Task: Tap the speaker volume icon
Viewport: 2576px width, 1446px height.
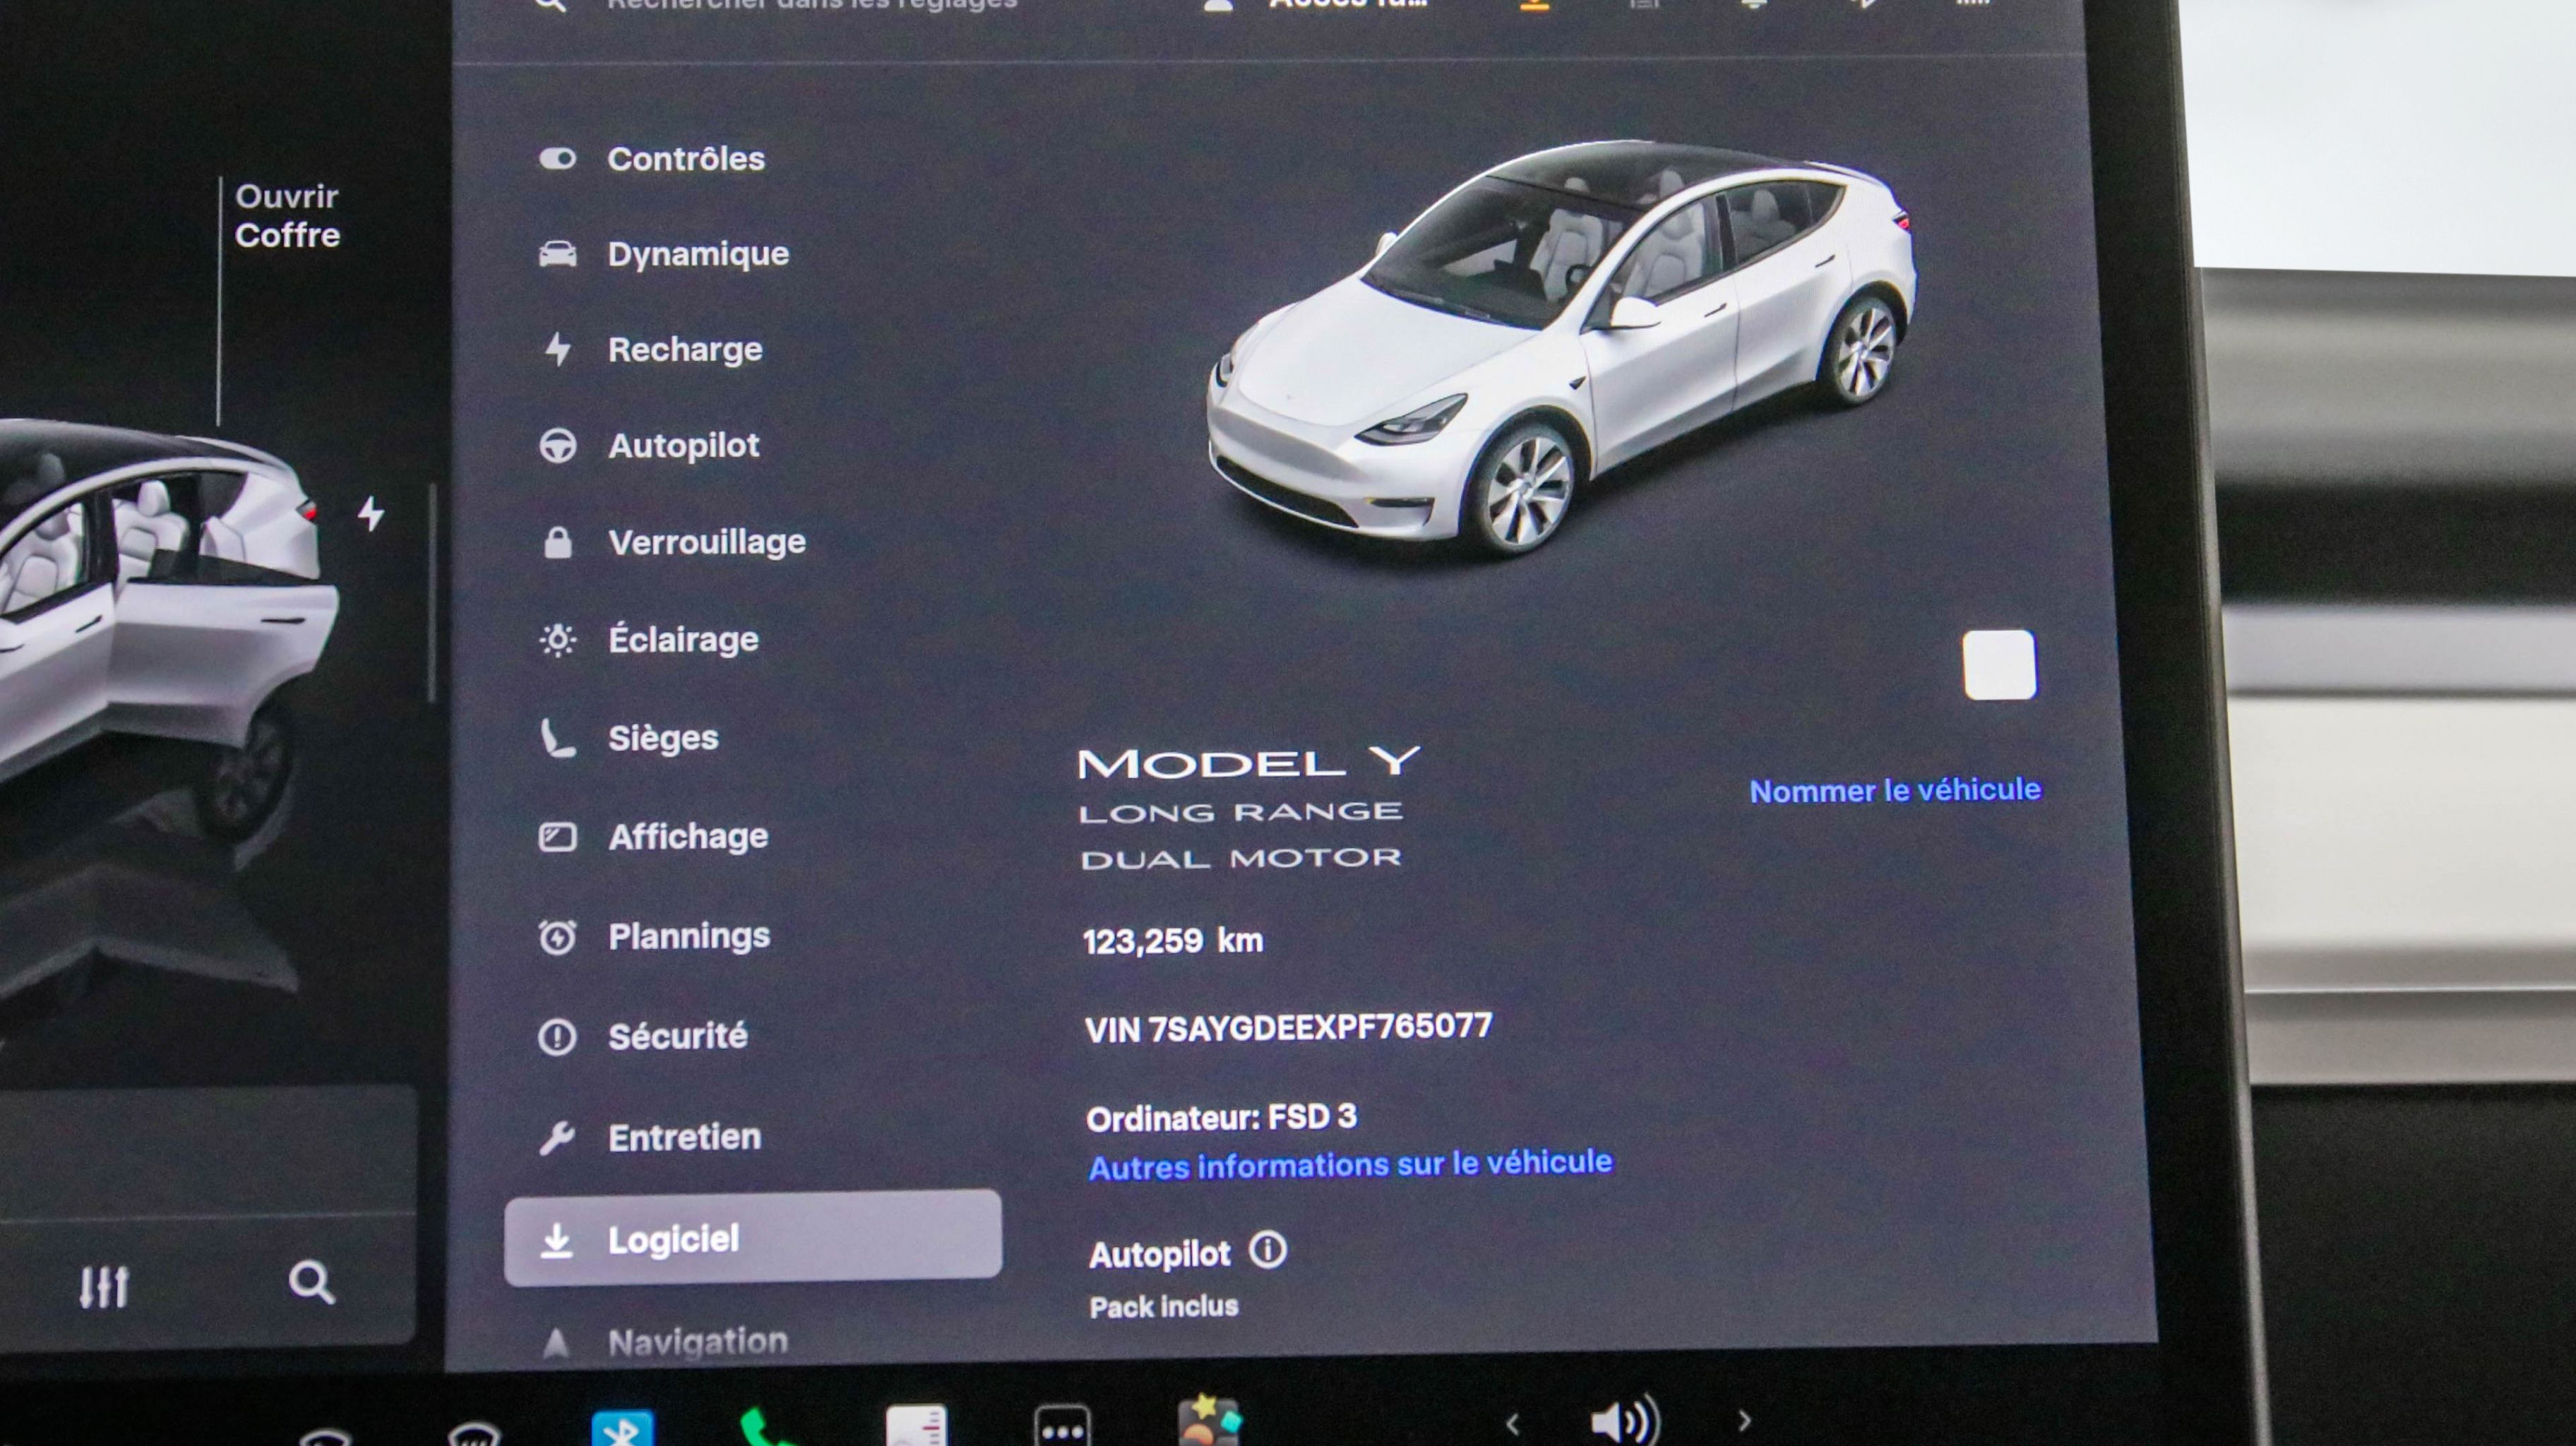Action: coord(1624,1421)
